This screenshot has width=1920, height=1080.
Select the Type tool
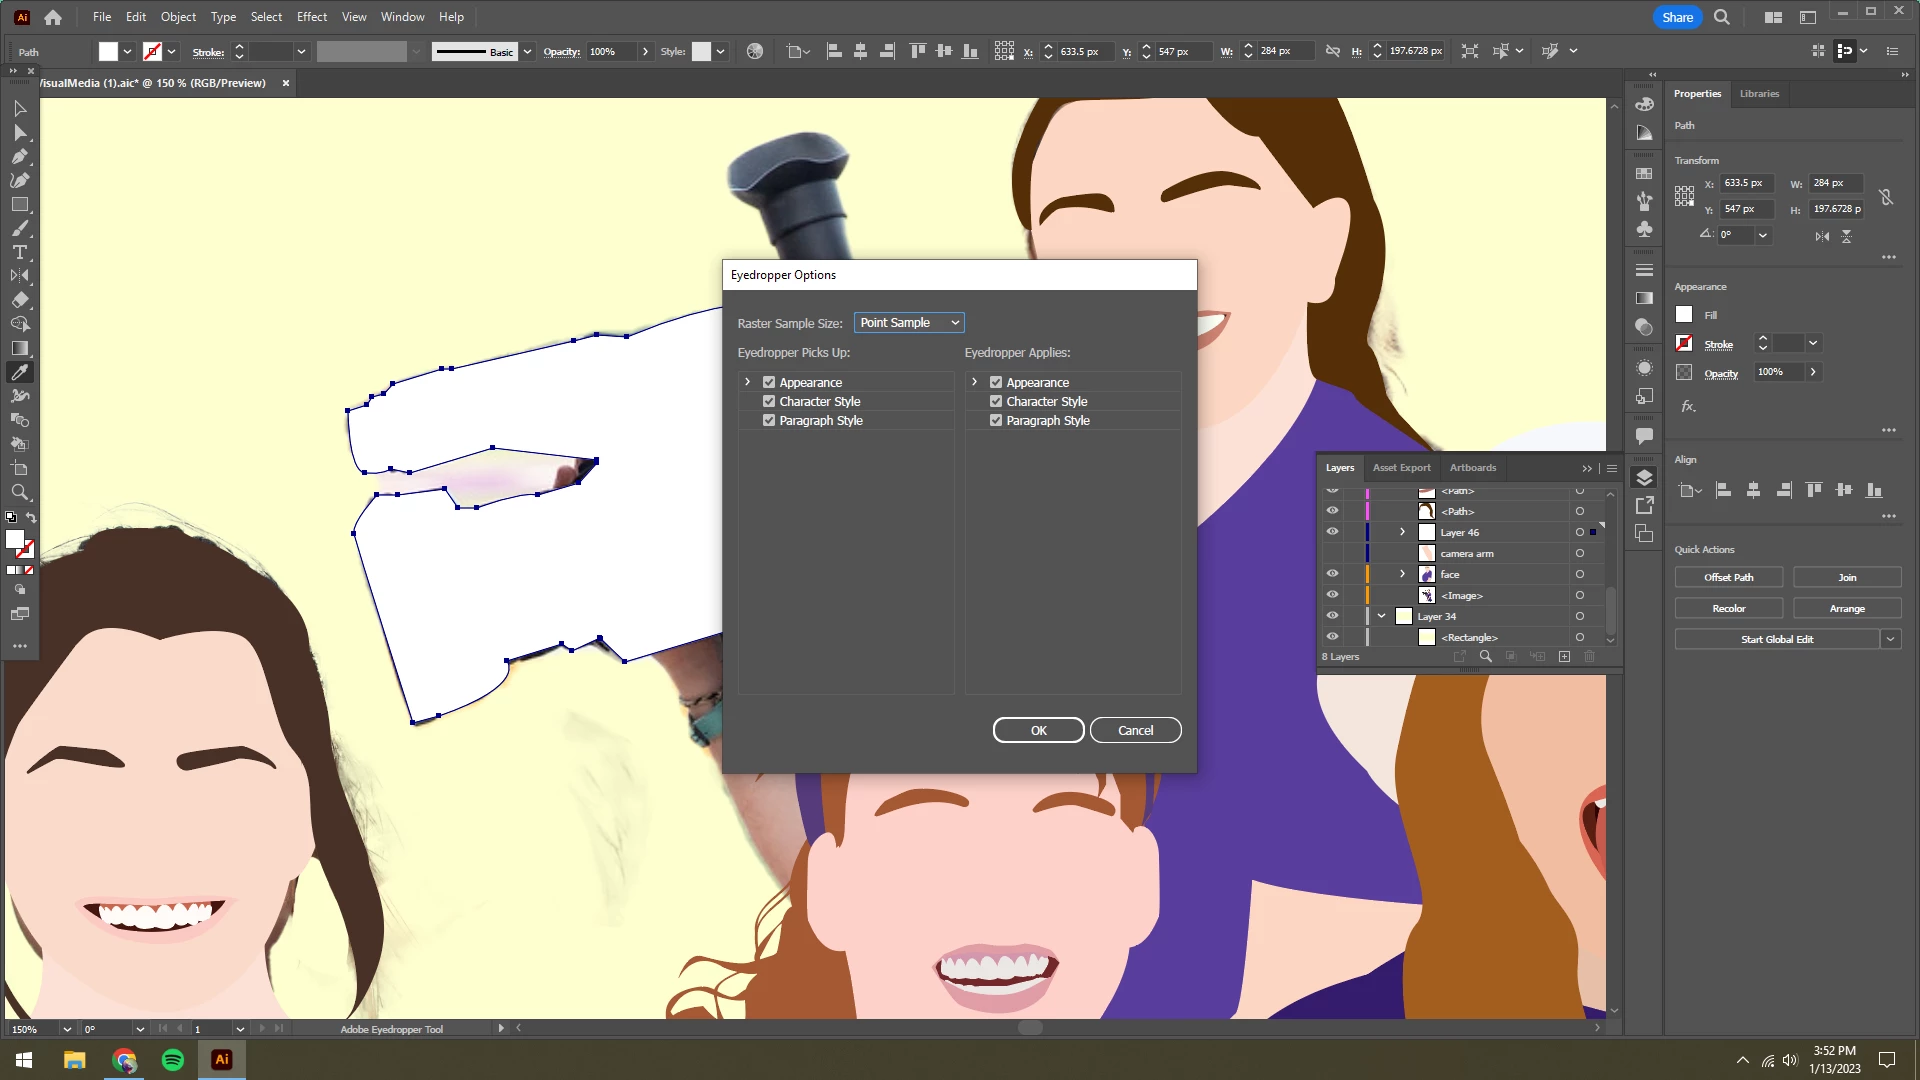19,252
